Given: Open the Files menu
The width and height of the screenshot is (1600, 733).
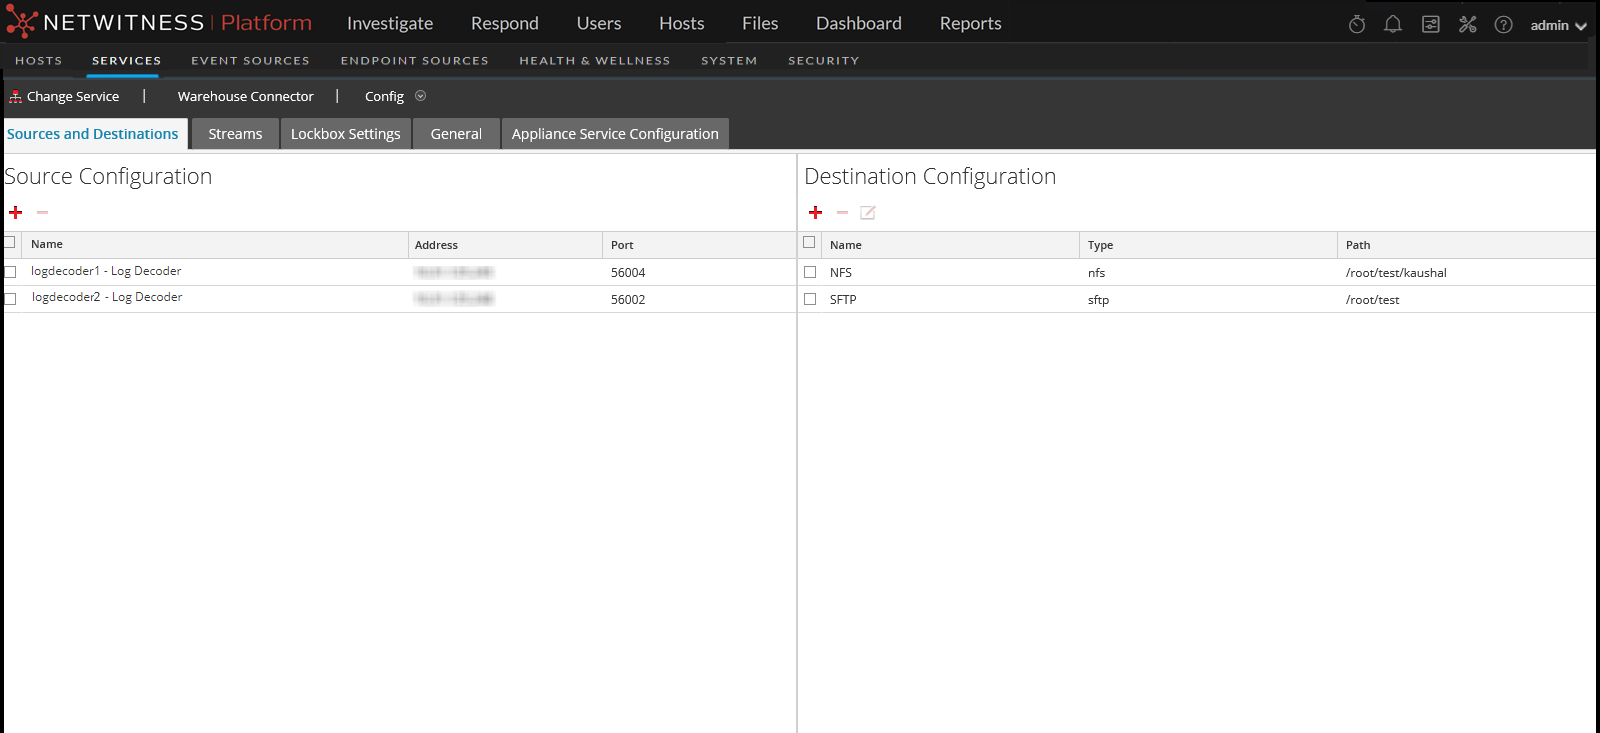Looking at the screenshot, I should coord(760,23).
